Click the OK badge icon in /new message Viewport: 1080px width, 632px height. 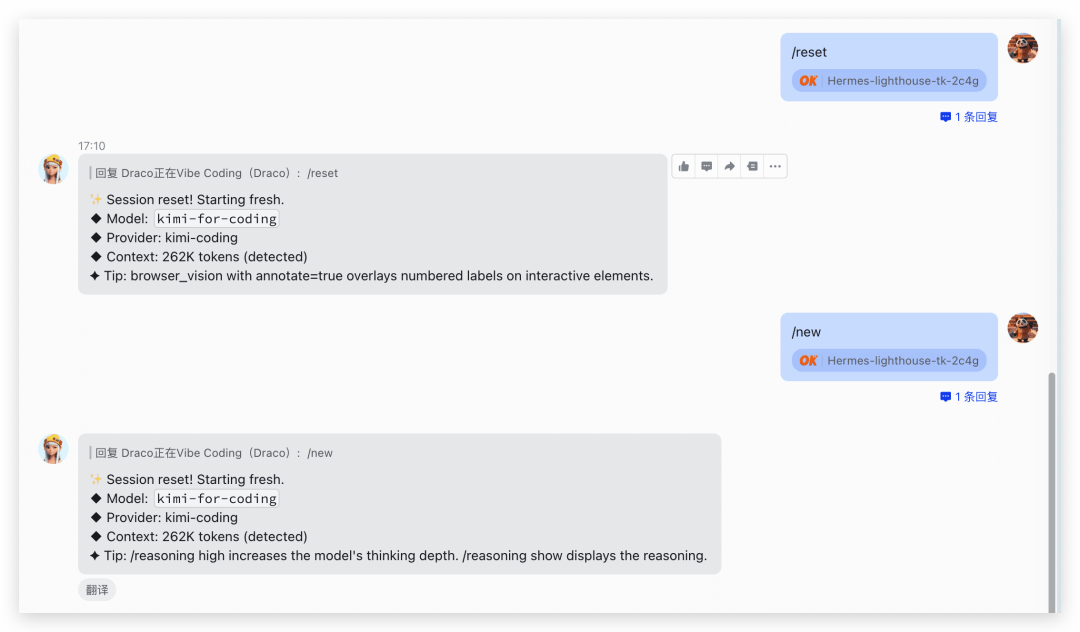808,360
